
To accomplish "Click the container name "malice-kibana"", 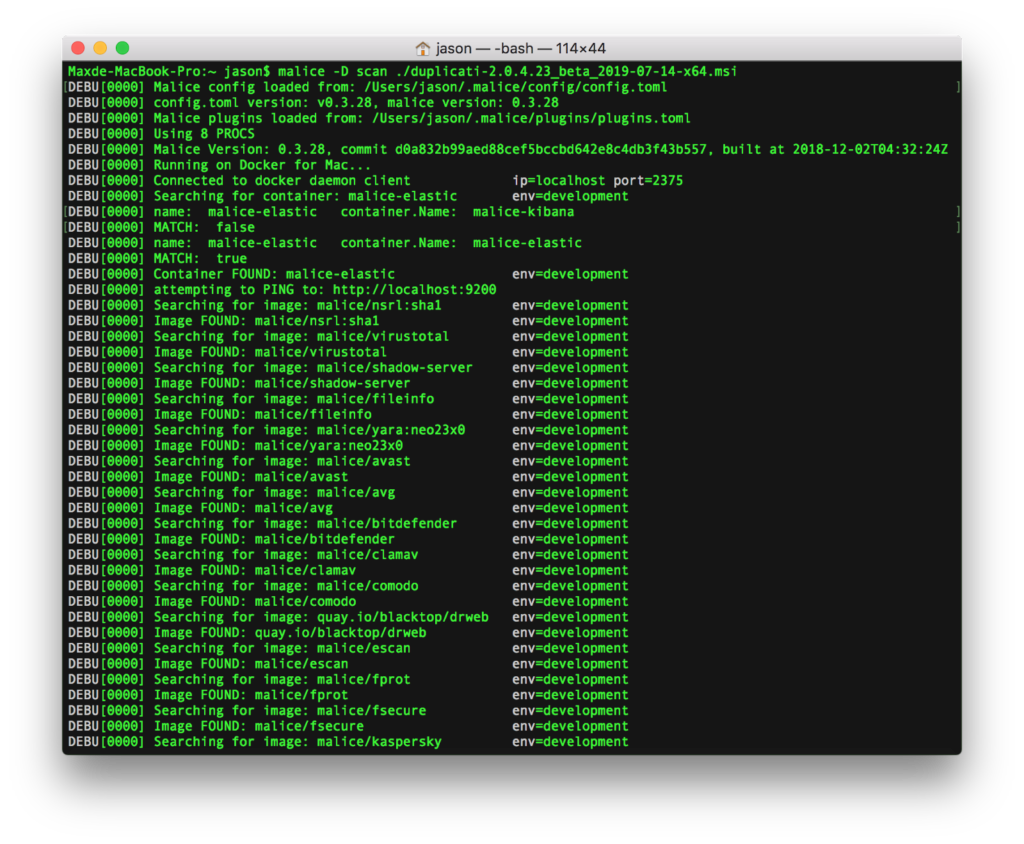I will (523, 212).
